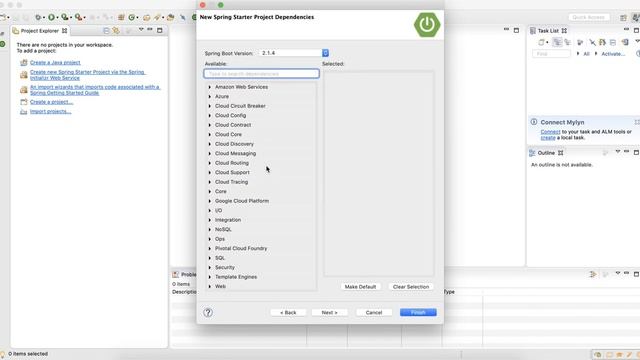Expand the Azure dependency category

point(210,96)
